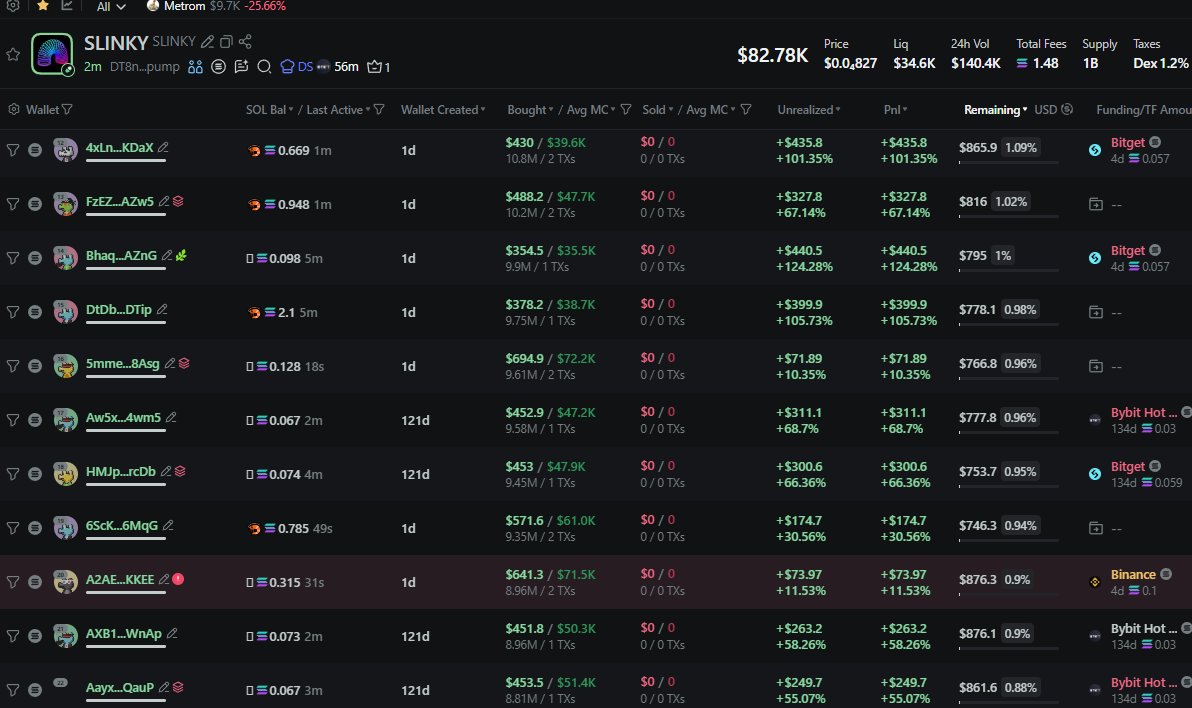1192x708 pixels.
Task: Click the Bitget funding source in the first row
Action: 1127,143
